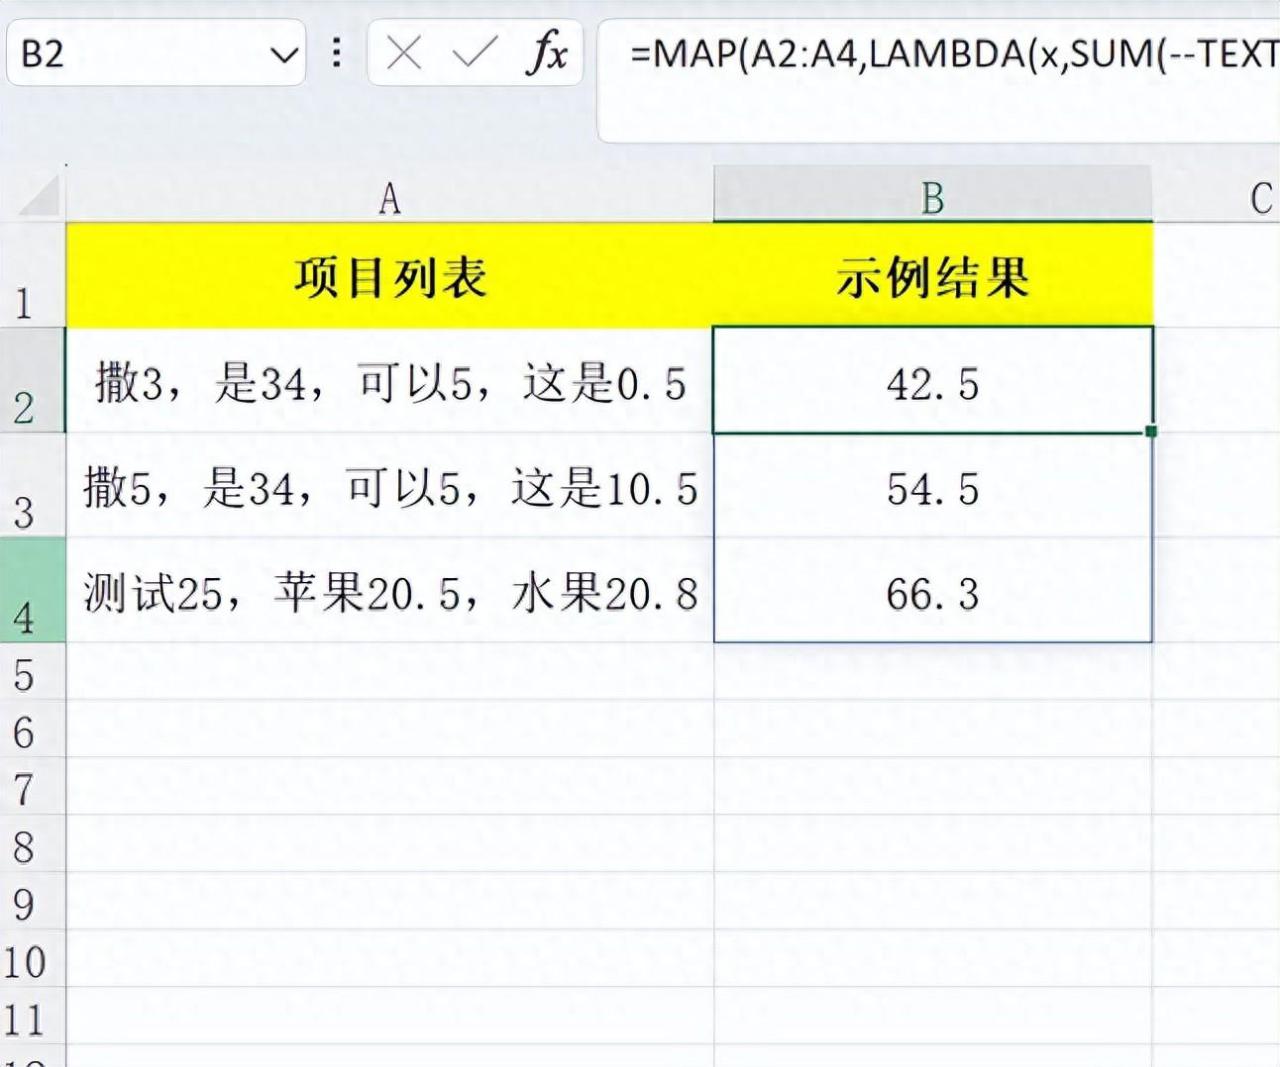
Task: Select row 5 header
Action: [32, 671]
